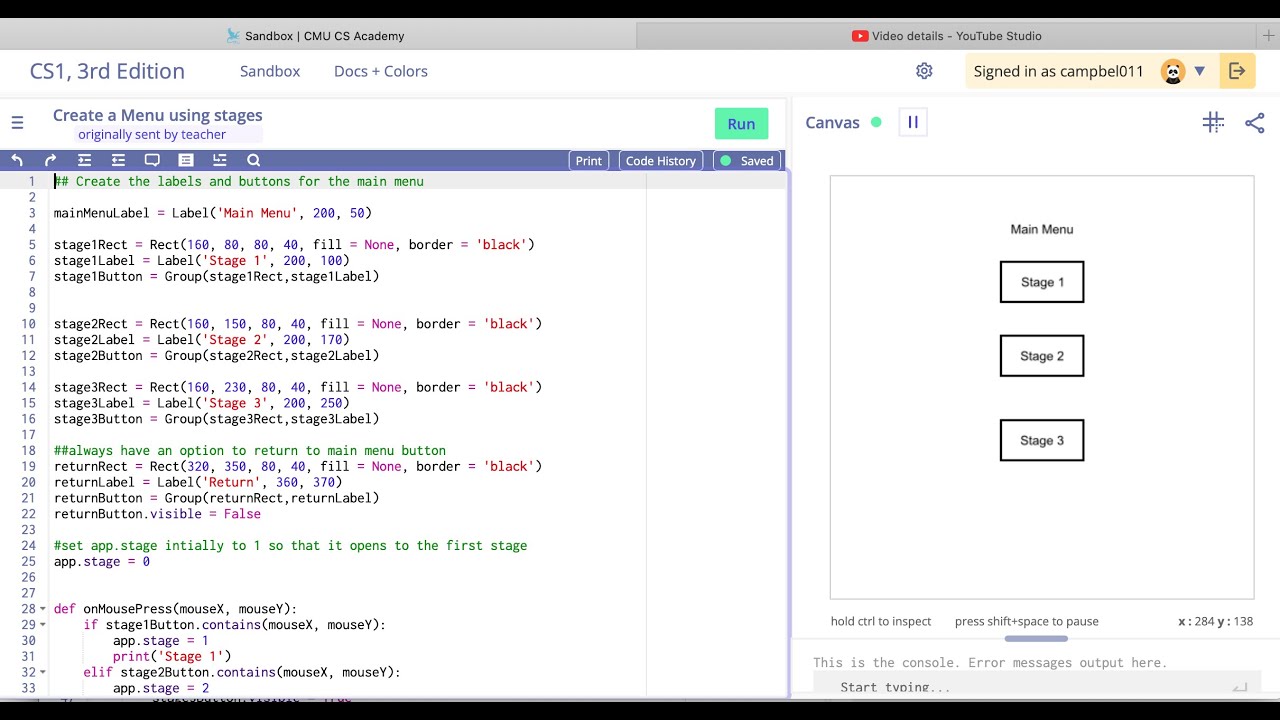
Task: Click the panda profile avatar
Action: tap(1173, 71)
